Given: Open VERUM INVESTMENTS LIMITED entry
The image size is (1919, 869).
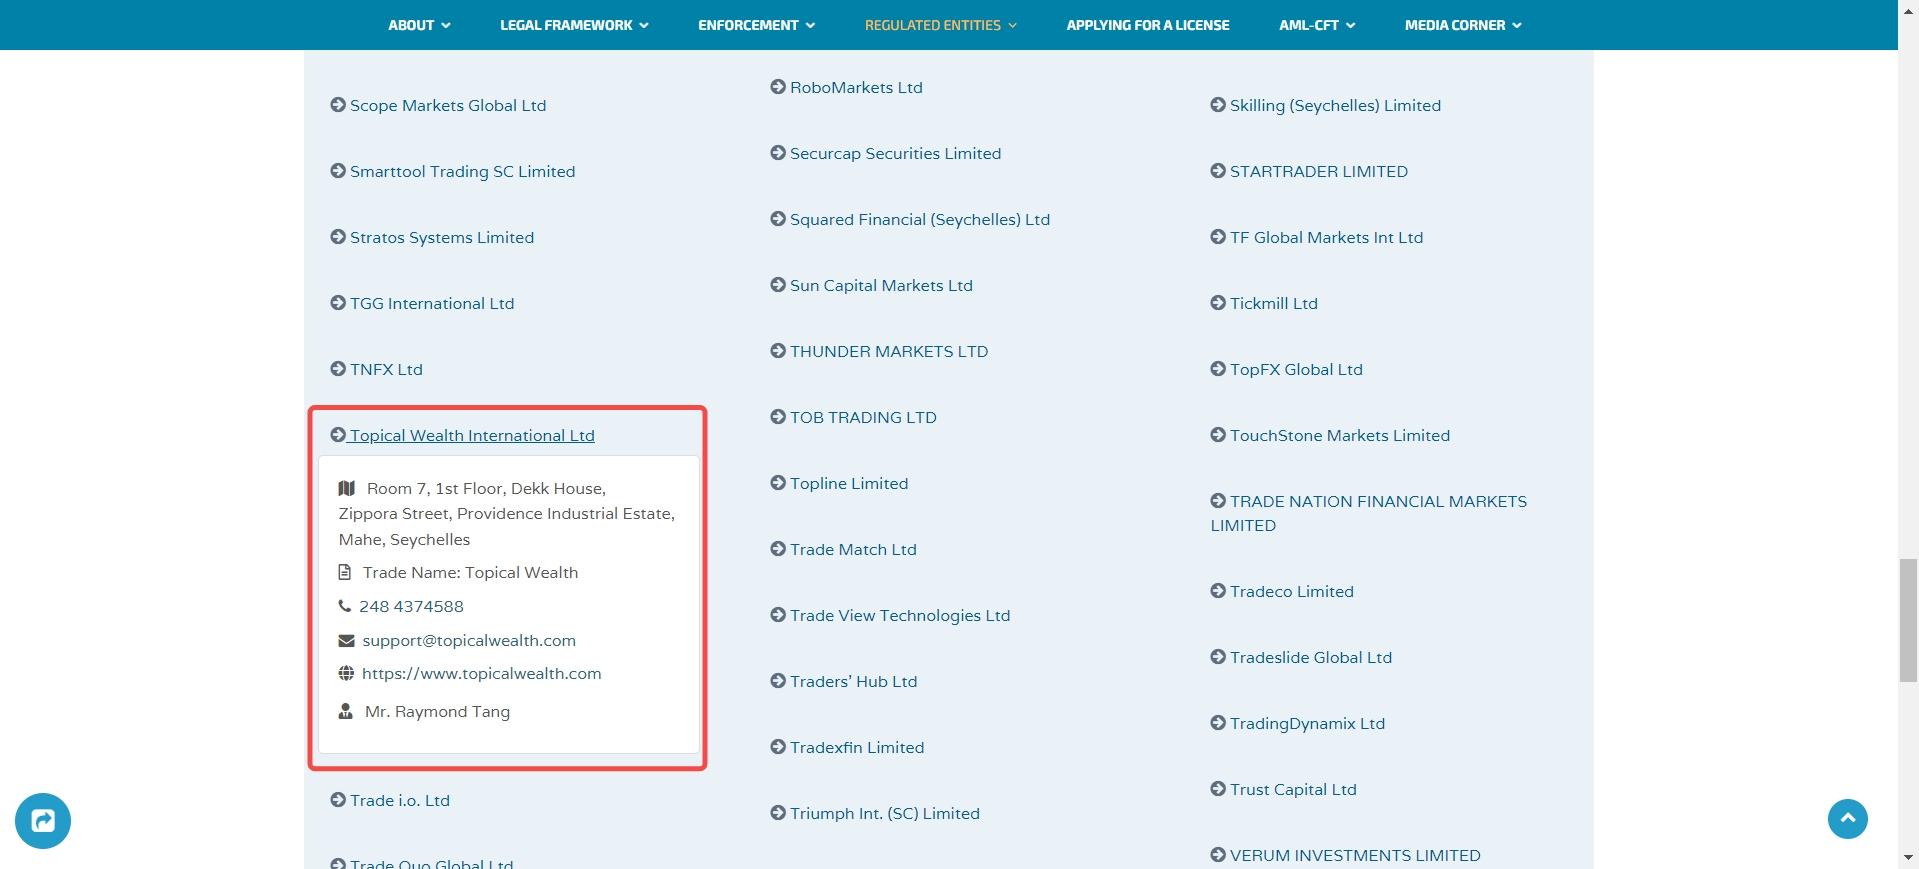Looking at the screenshot, I should pos(1345,855).
